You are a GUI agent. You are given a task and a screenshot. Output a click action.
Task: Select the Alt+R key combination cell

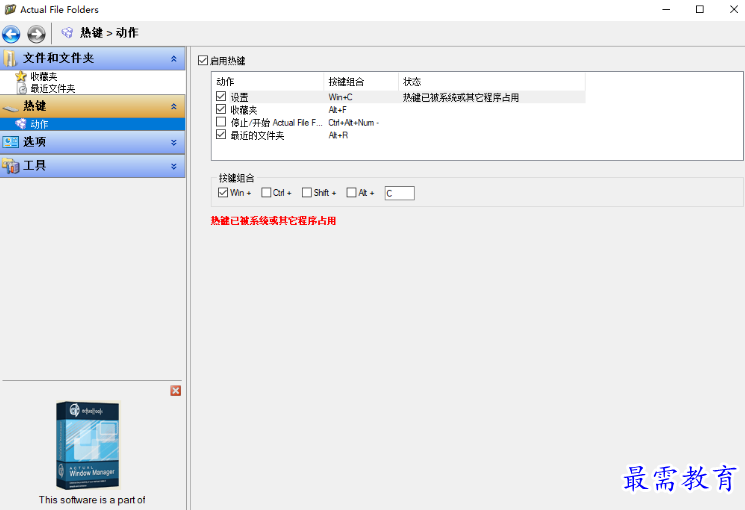pyautogui.click(x=338, y=135)
